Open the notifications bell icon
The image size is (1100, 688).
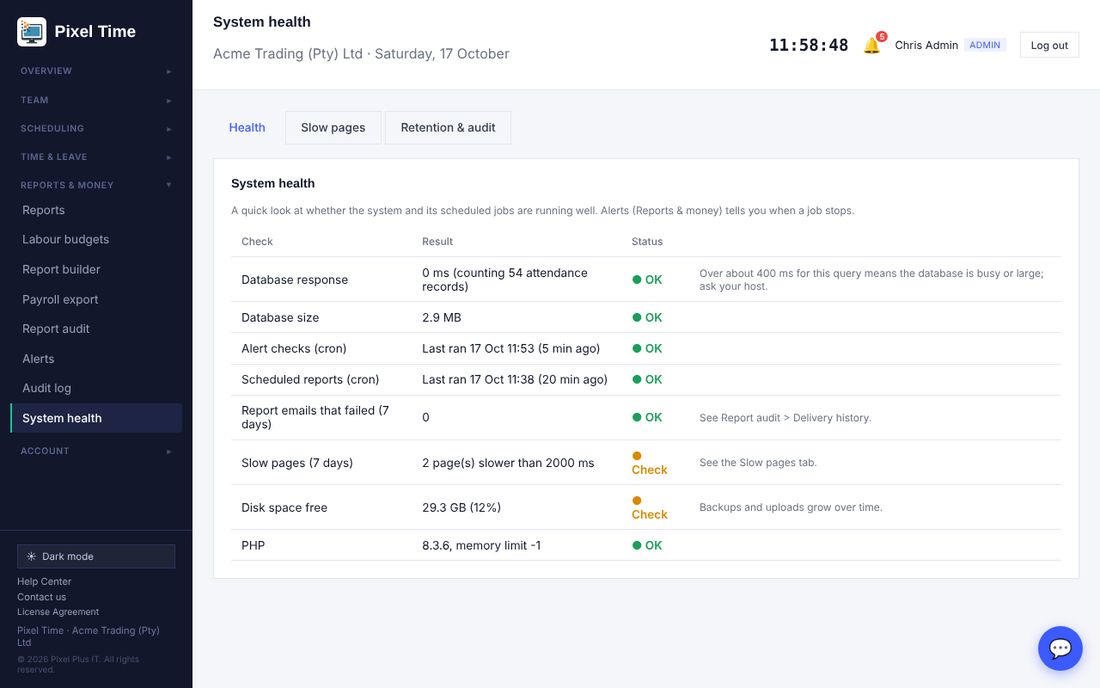coord(871,46)
